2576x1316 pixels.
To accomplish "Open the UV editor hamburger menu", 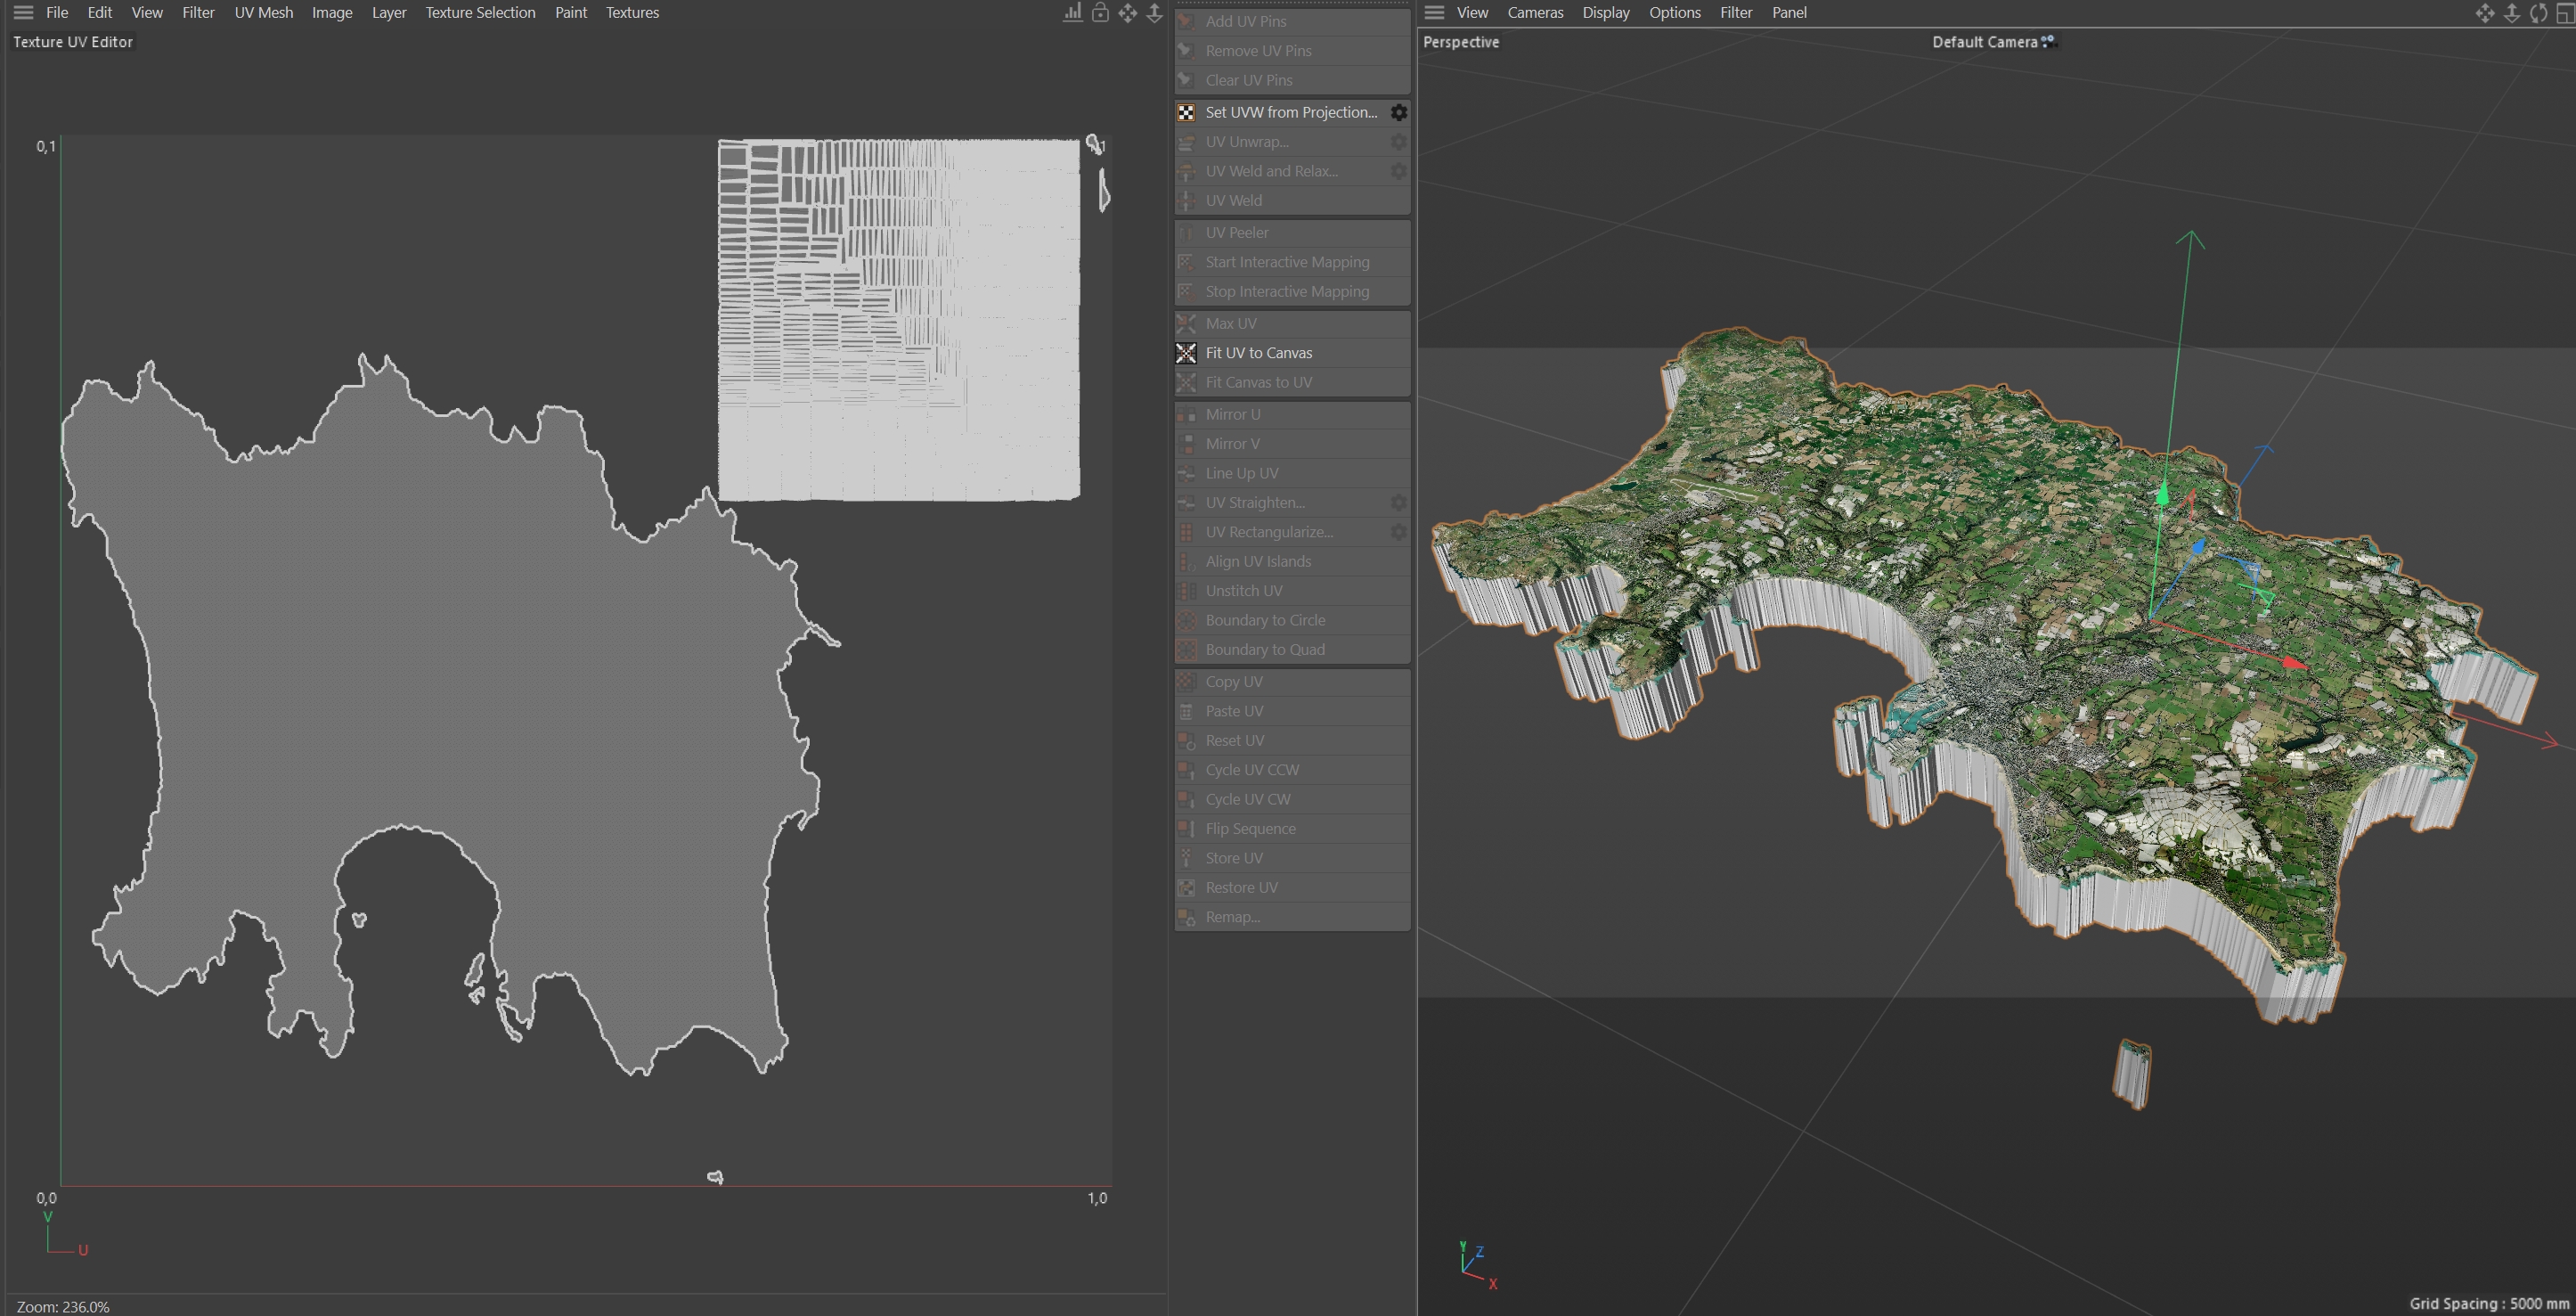I will click(x=23, y=13).
